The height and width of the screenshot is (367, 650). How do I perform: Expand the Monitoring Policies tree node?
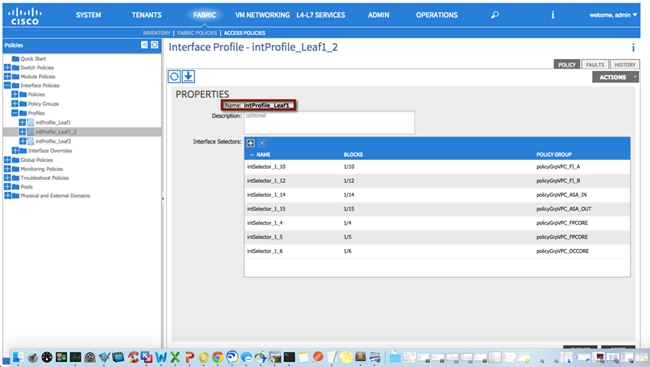click(7, 169)
